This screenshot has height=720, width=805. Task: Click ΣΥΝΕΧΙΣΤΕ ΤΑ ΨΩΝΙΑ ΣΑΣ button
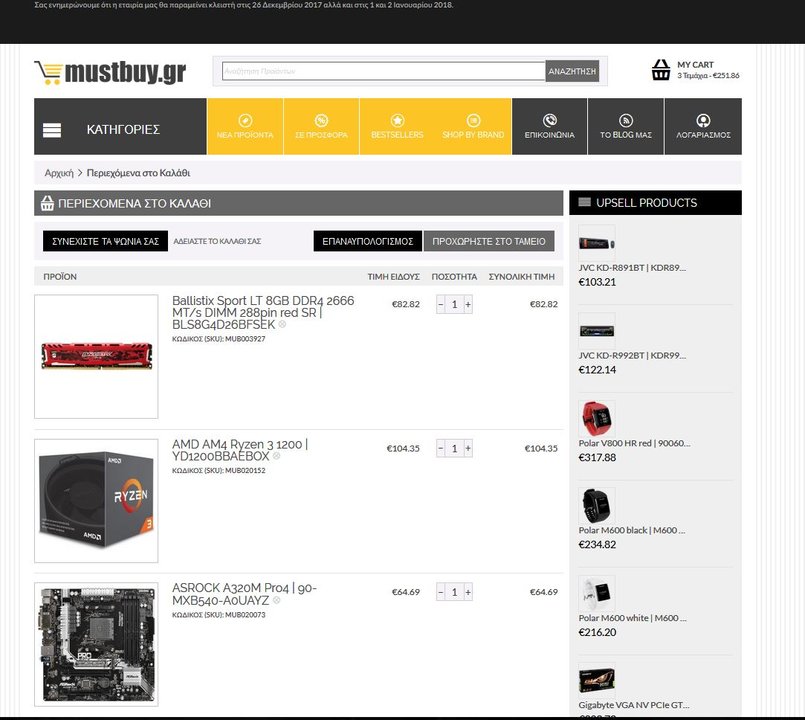click(105, 241)
